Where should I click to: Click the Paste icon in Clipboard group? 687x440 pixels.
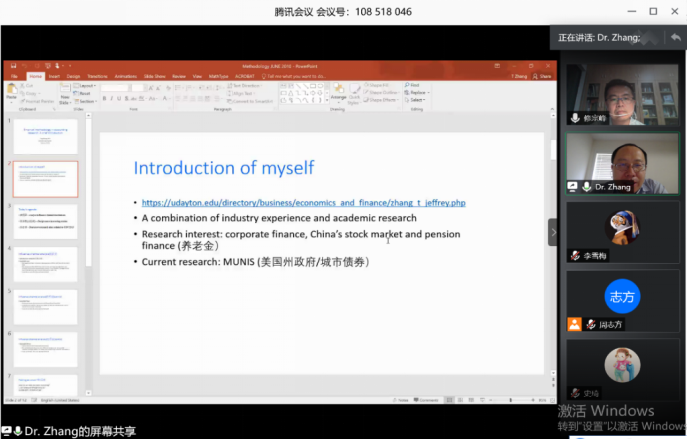[11, 92]
